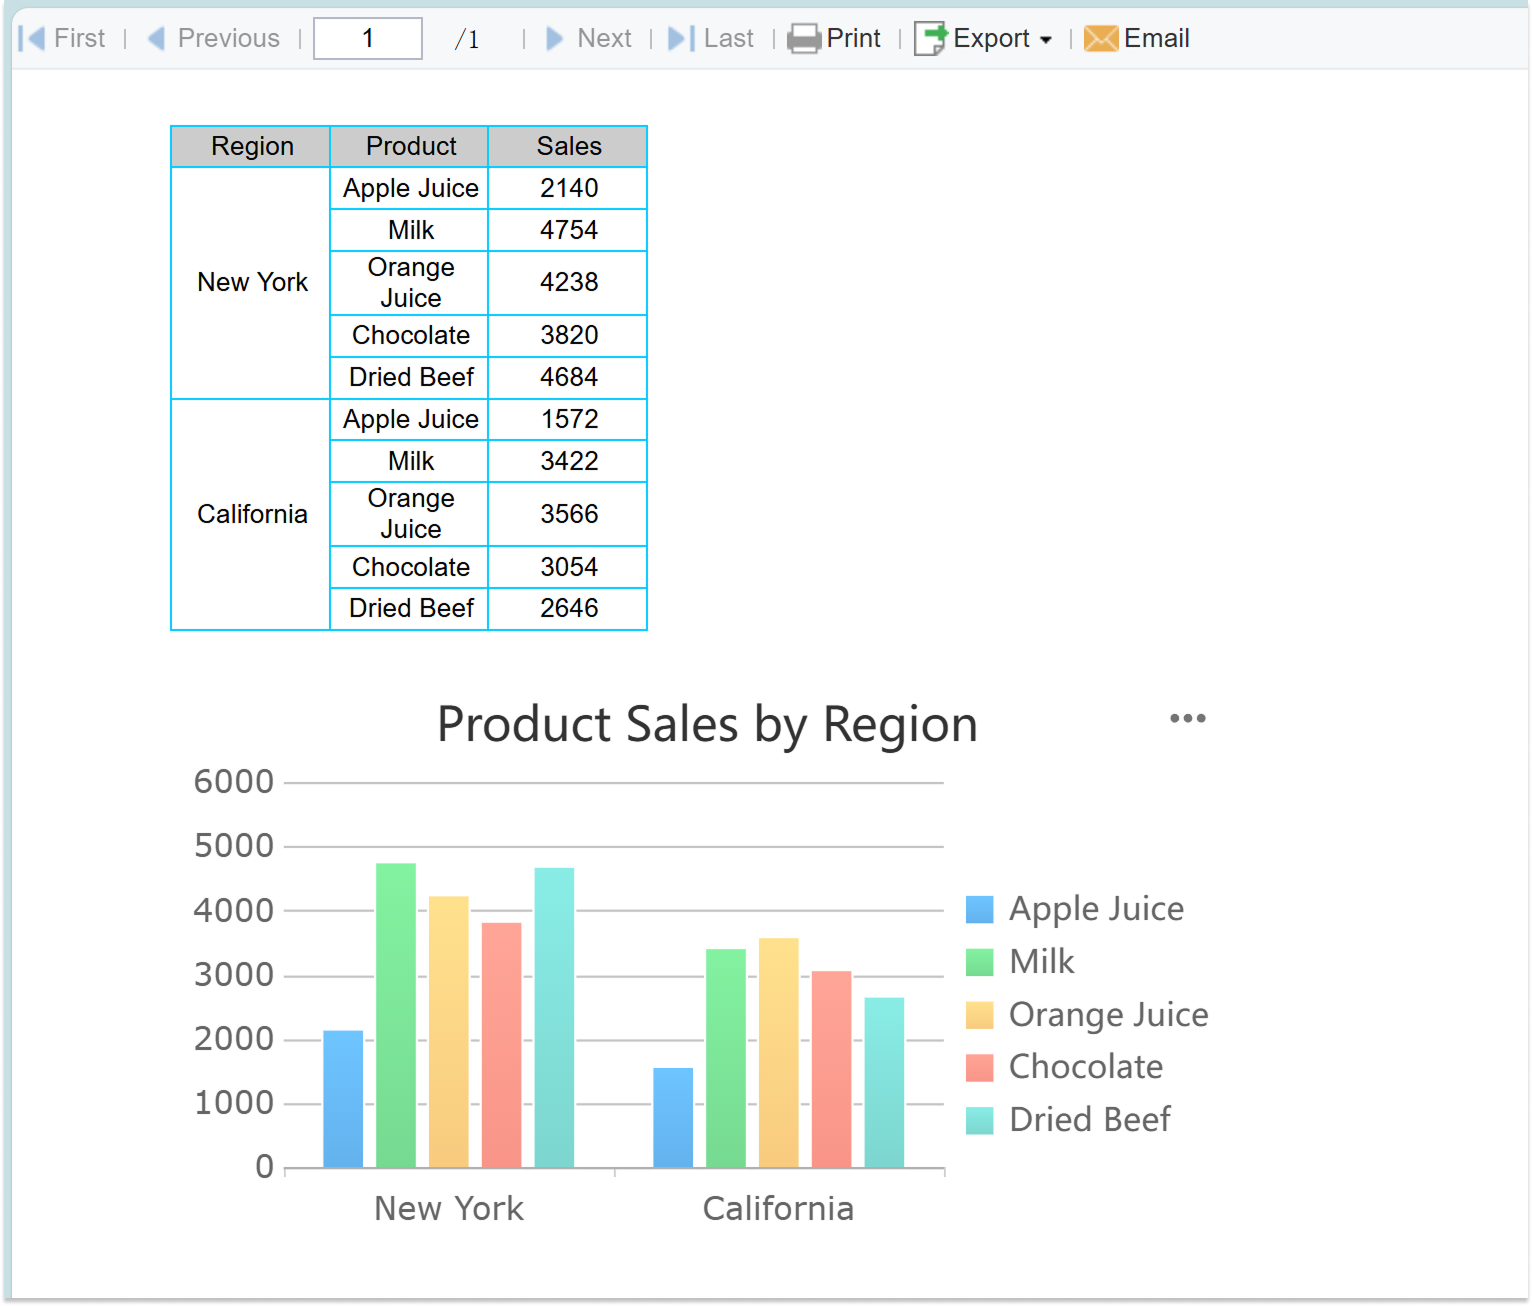1532x1306 pixels.
Task: Click the Next page triangle icon
Action: pos(555,39)
